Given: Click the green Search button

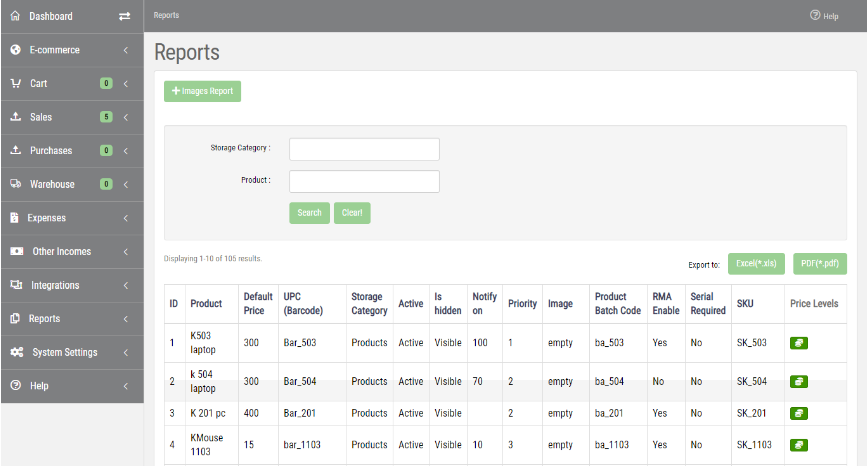Looking at the screenshot, I should pyautogui.click(x=309, y=213).
